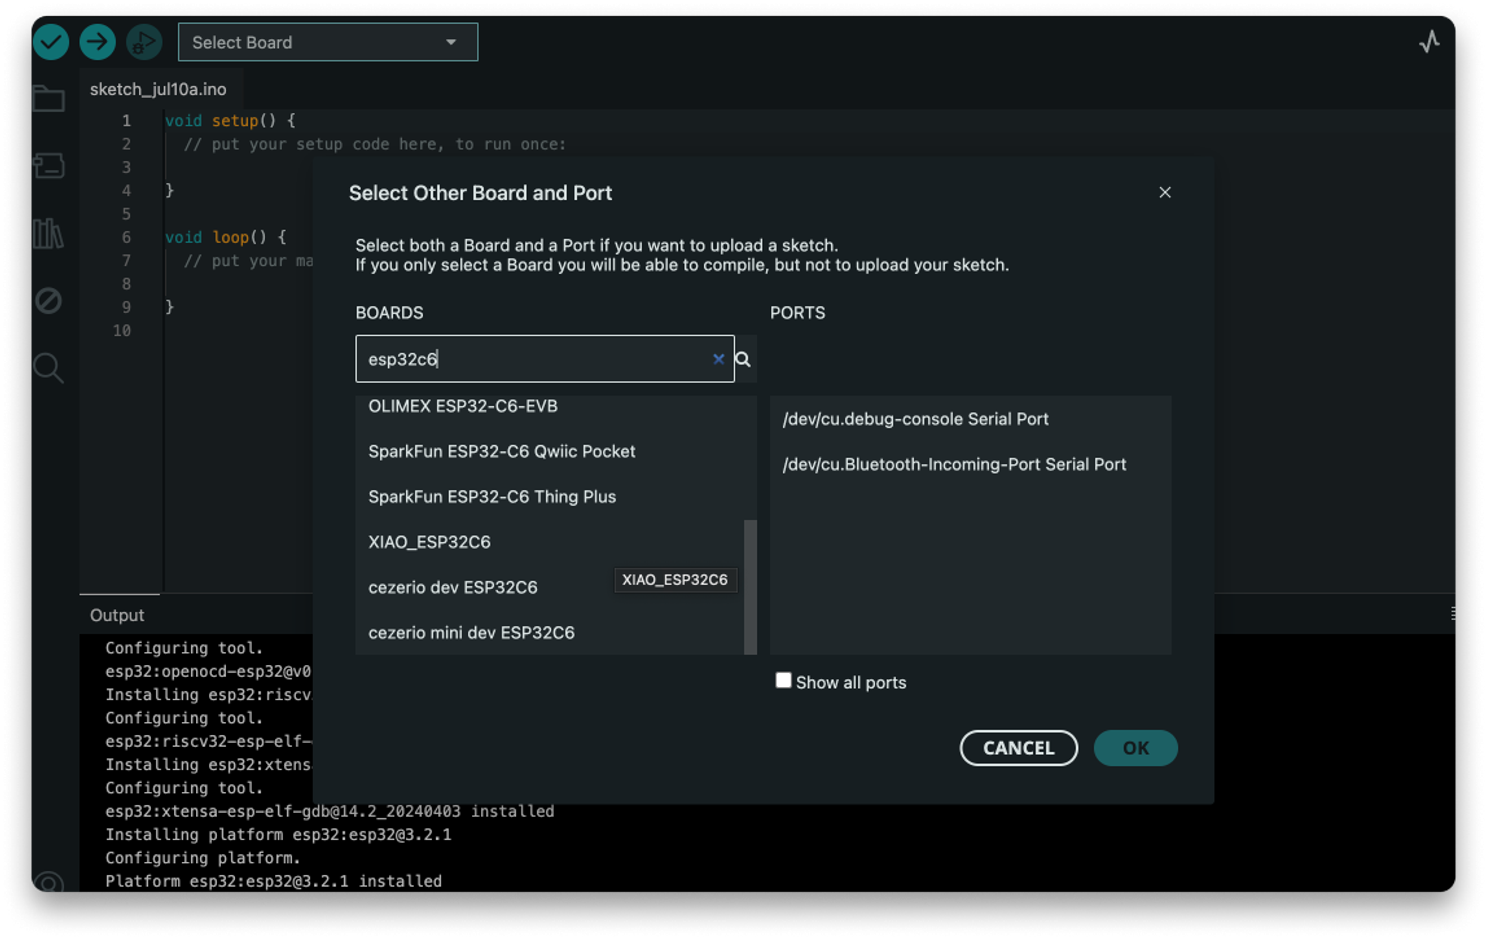Clear the board search text
The width and height of the screenshot is (1486, 938).
pos(718,359)
